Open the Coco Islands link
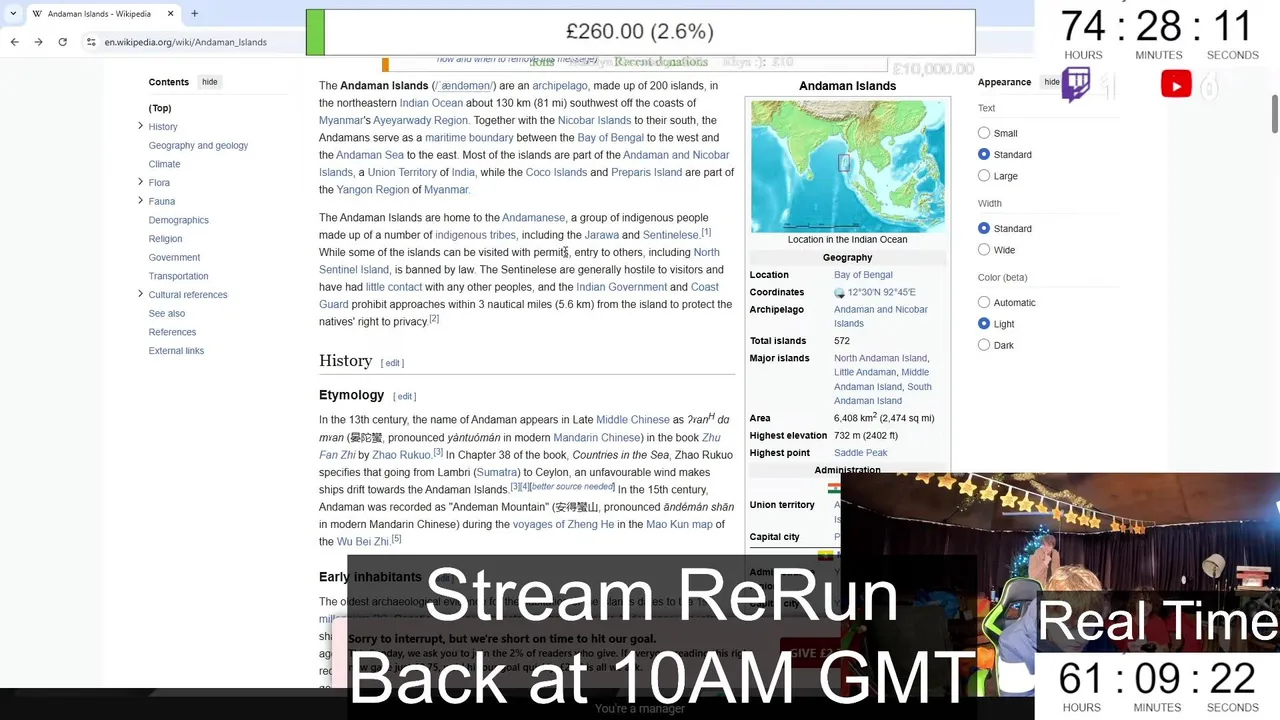Image resolution: width=1280 pixels, height=720 pixels. (556, 172)
